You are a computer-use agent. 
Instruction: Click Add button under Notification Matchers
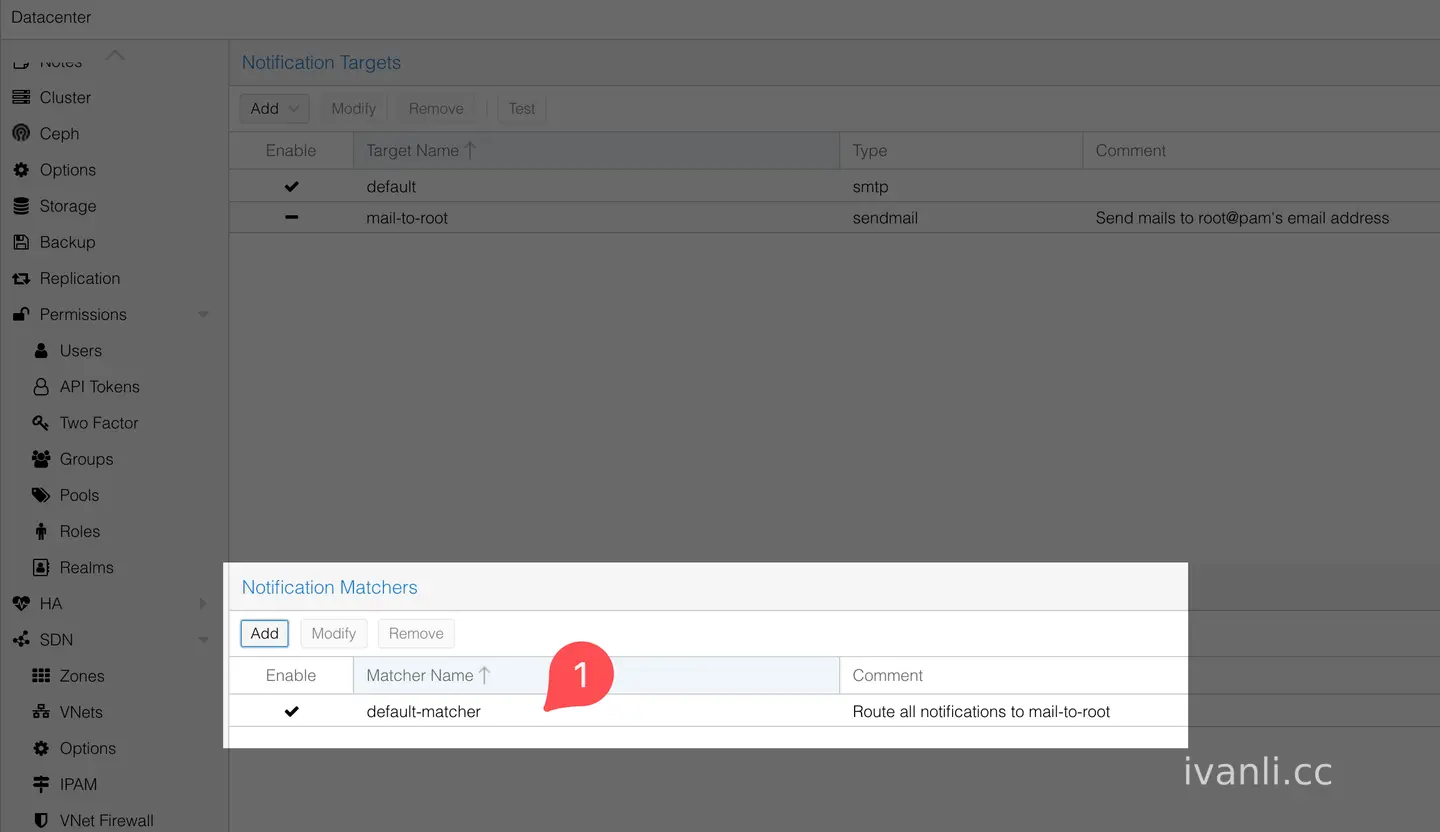pos(265,634)
